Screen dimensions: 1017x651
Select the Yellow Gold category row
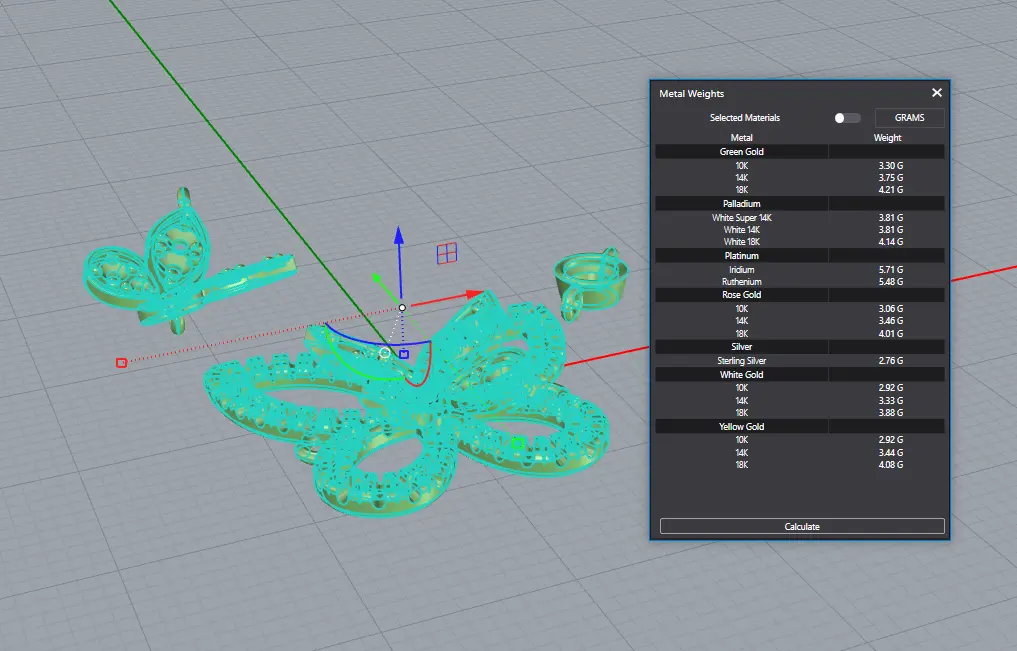coord(800,427)
